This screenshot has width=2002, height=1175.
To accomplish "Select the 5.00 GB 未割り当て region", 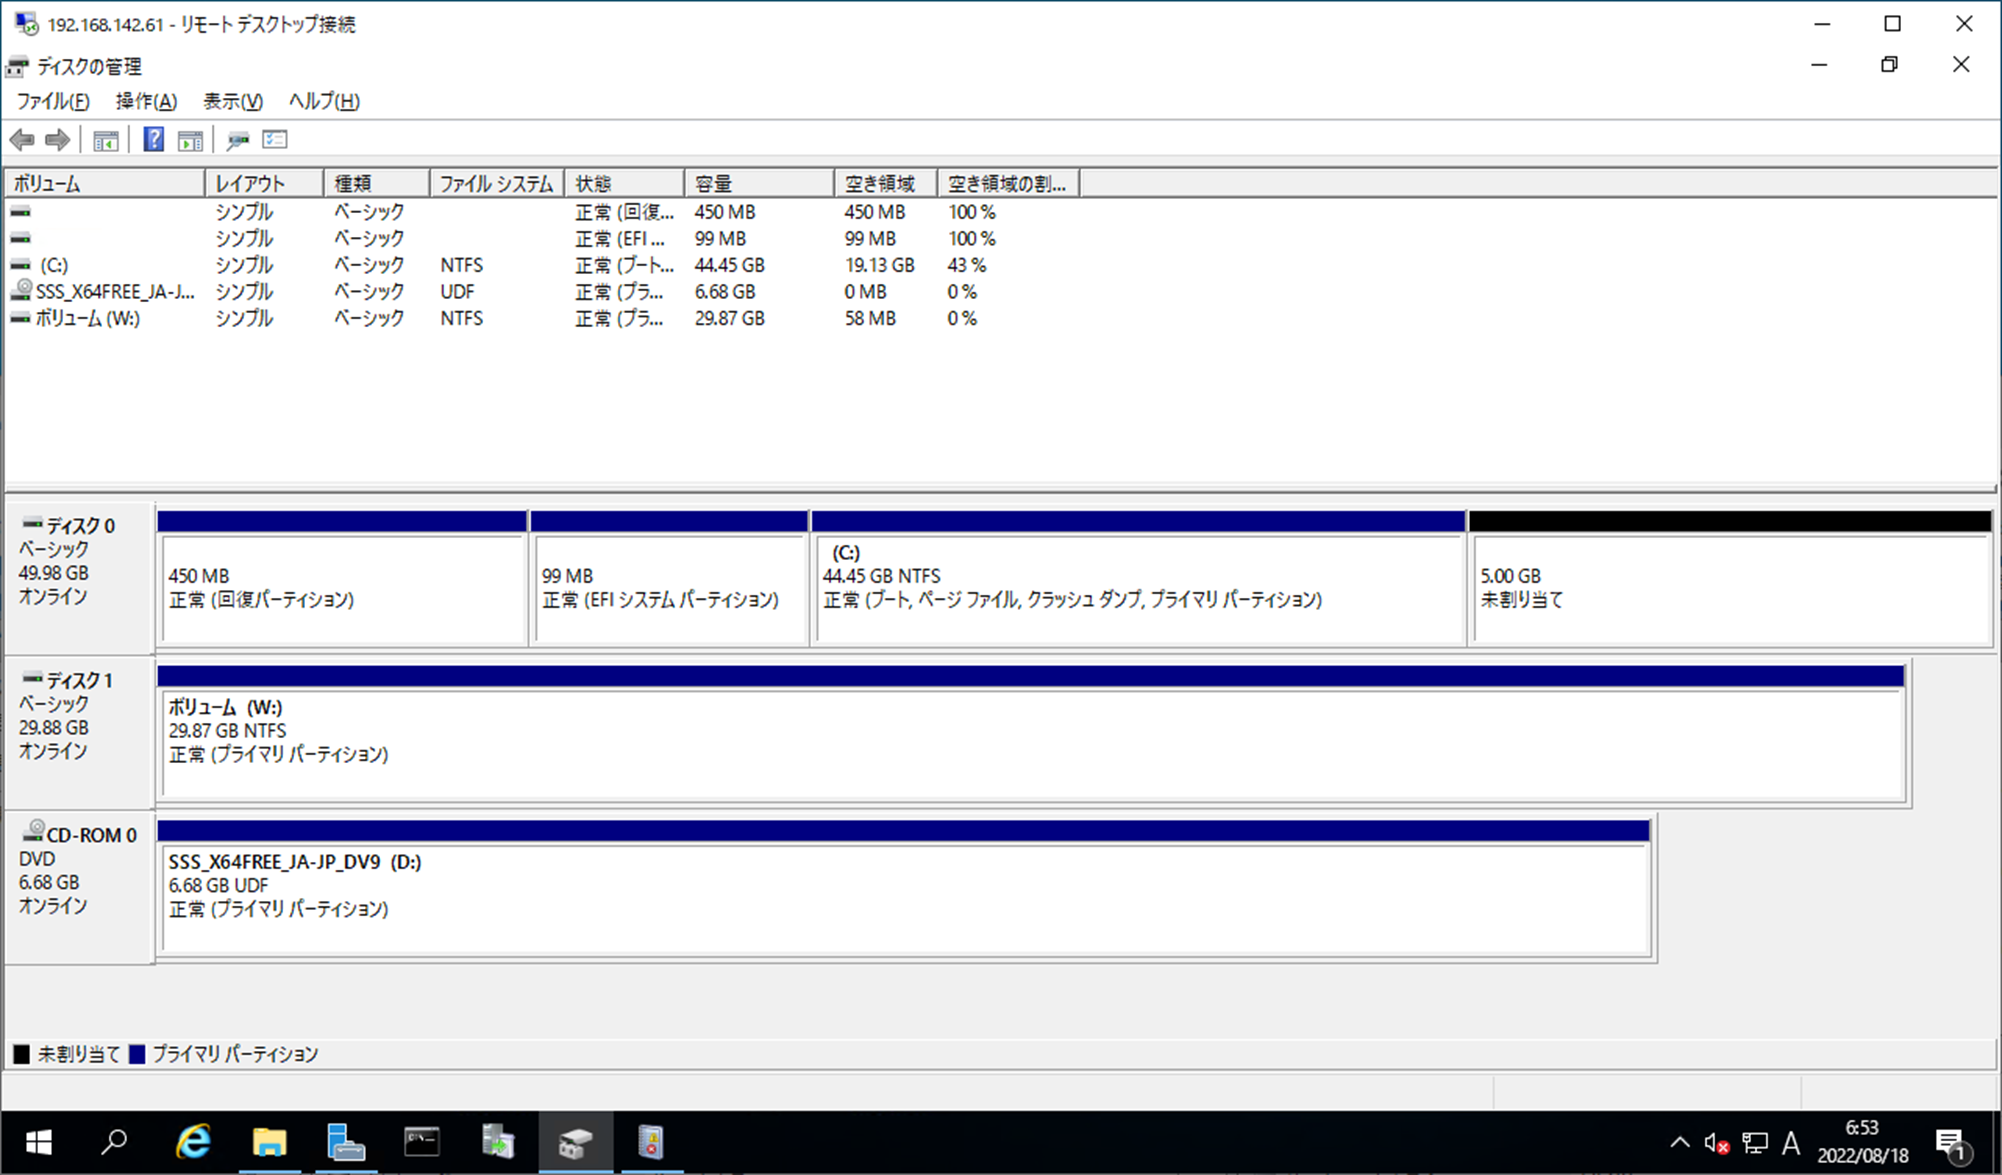I will click(x=1729, y=588).
